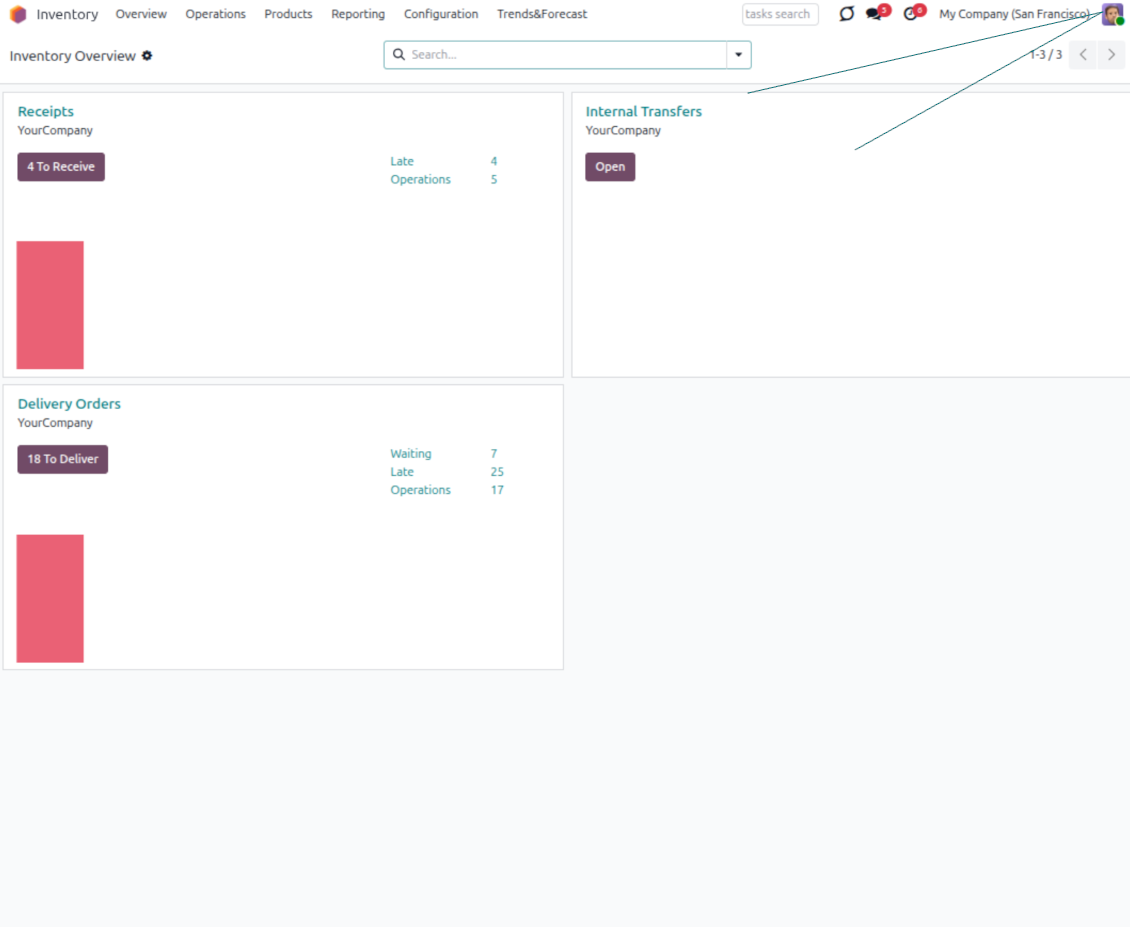Open Late receipts link
The width and height of the screenshot is (1130, 927).
coord(402,161)
